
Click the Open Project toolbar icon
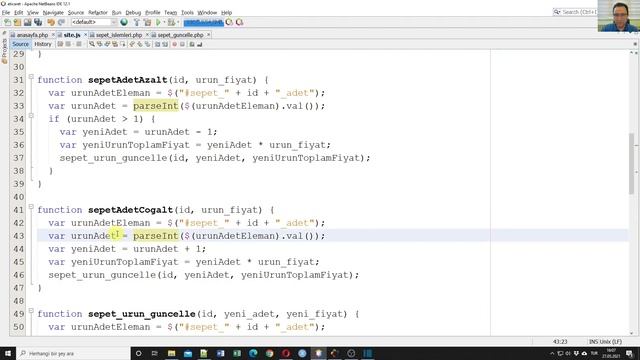27,22
